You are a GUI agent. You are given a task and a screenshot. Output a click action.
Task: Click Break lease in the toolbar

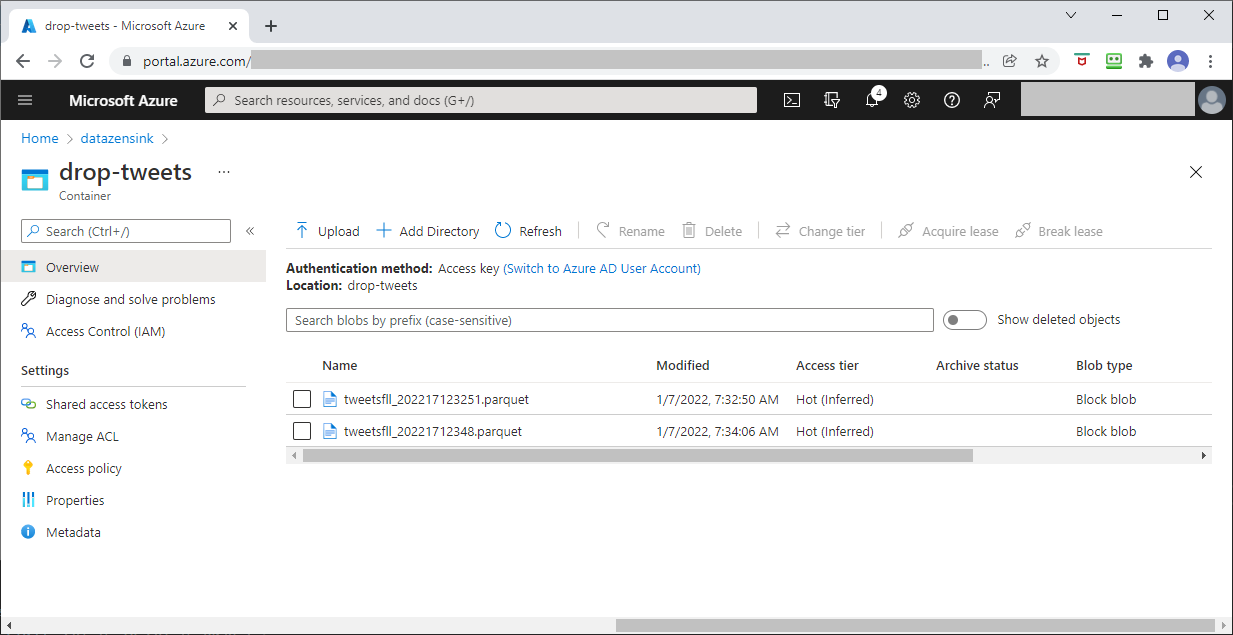point(1059,231)
